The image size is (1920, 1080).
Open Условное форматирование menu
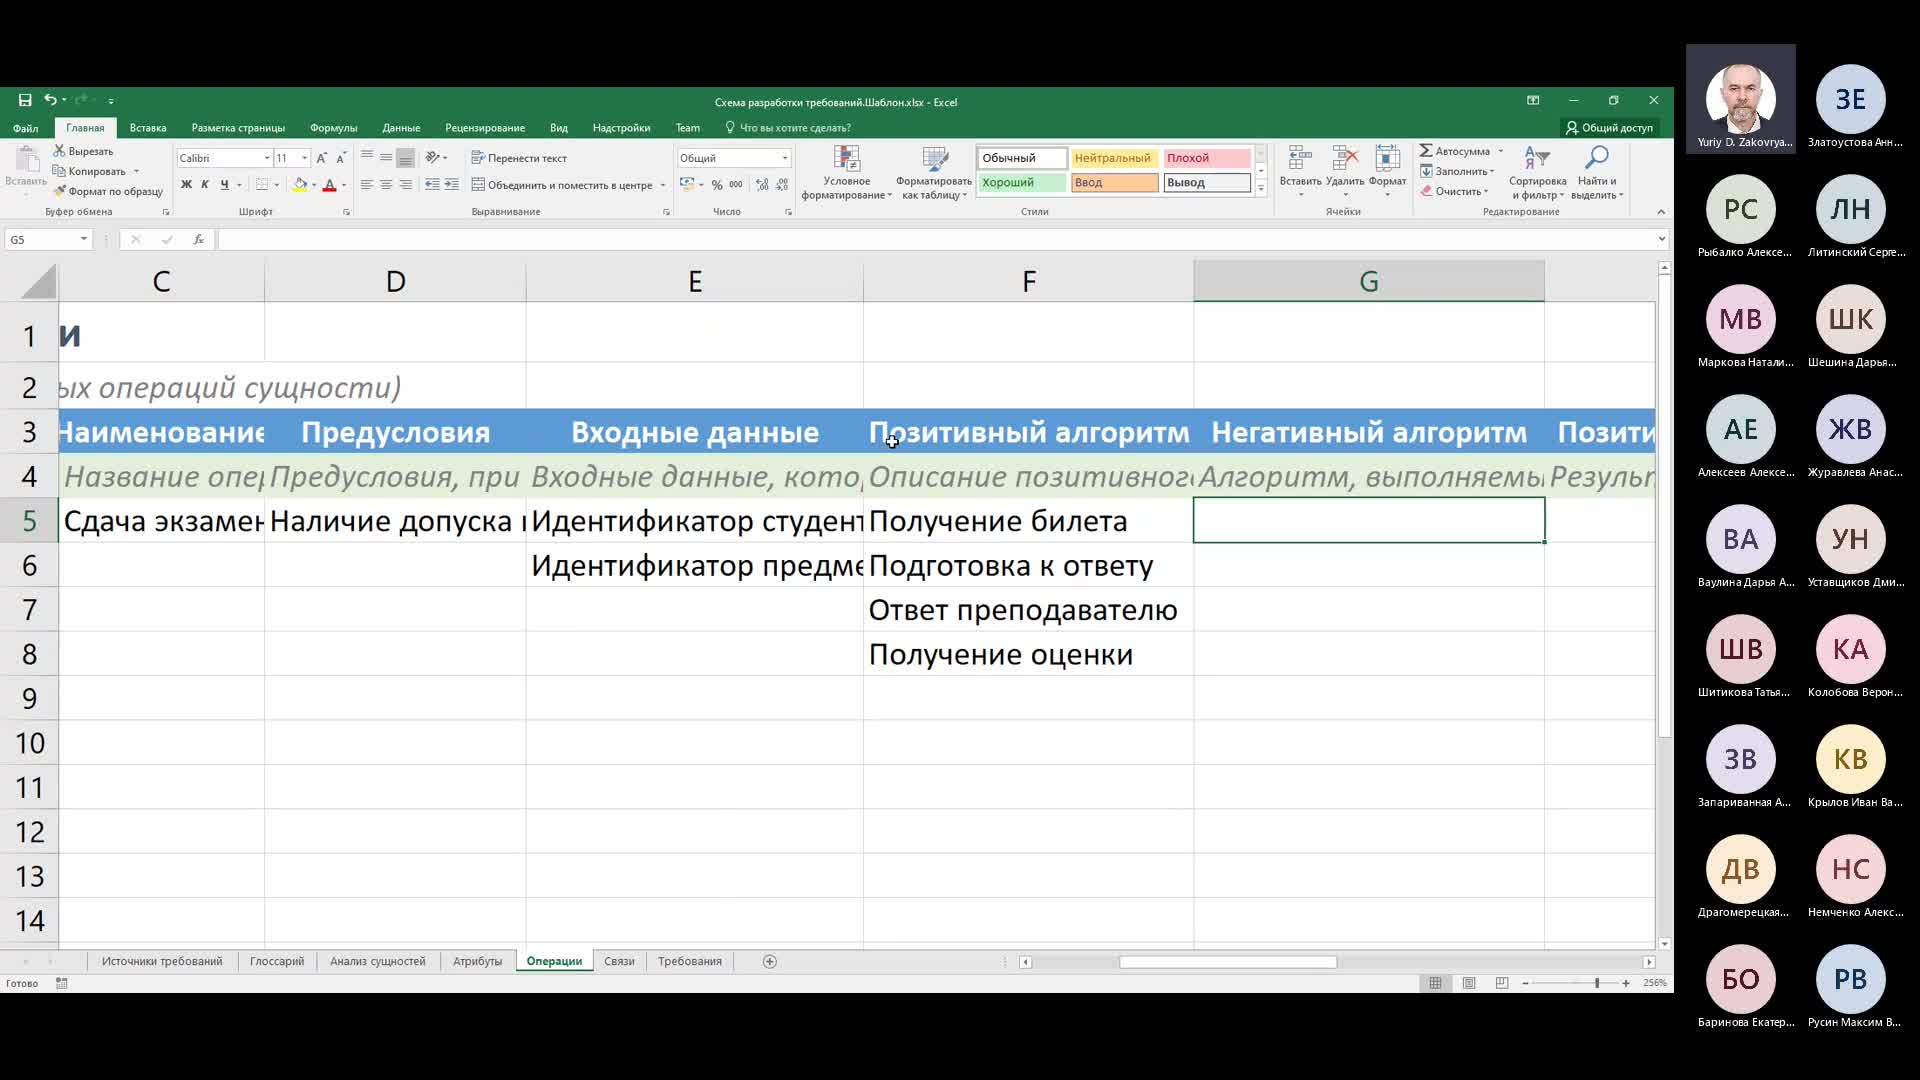coord(846,173)
